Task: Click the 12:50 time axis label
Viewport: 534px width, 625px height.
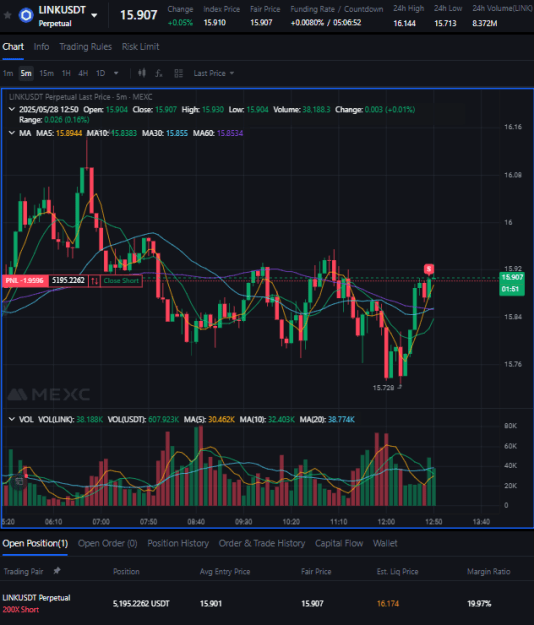Action: (434, 521)
